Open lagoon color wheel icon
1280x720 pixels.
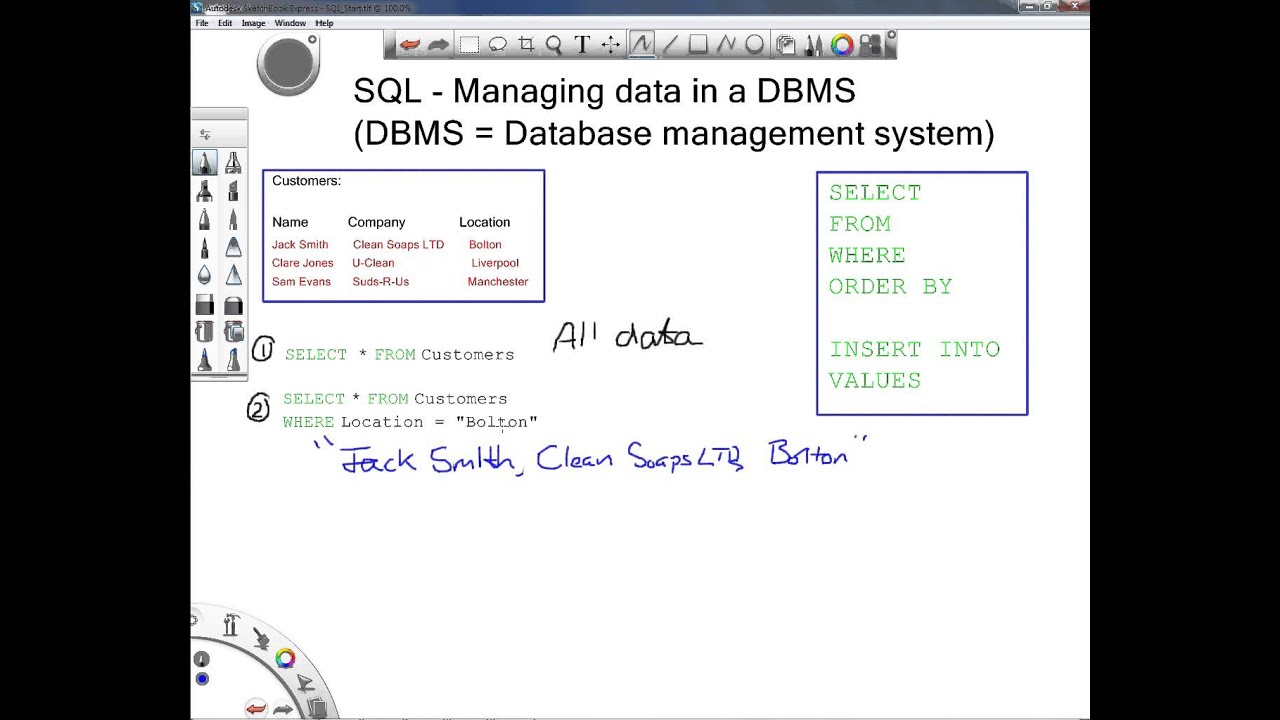[x=285, y=658]
